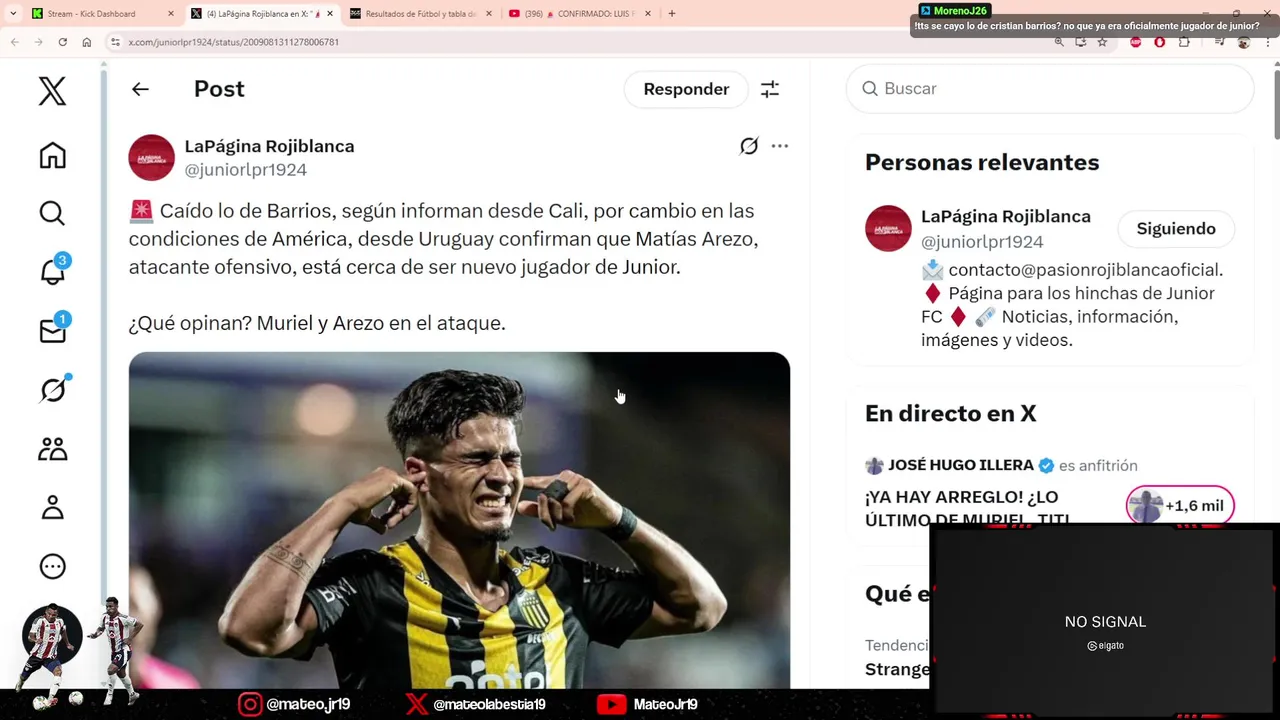
Task: Open the Notifications bell icon
Action: tap(52, 271)
